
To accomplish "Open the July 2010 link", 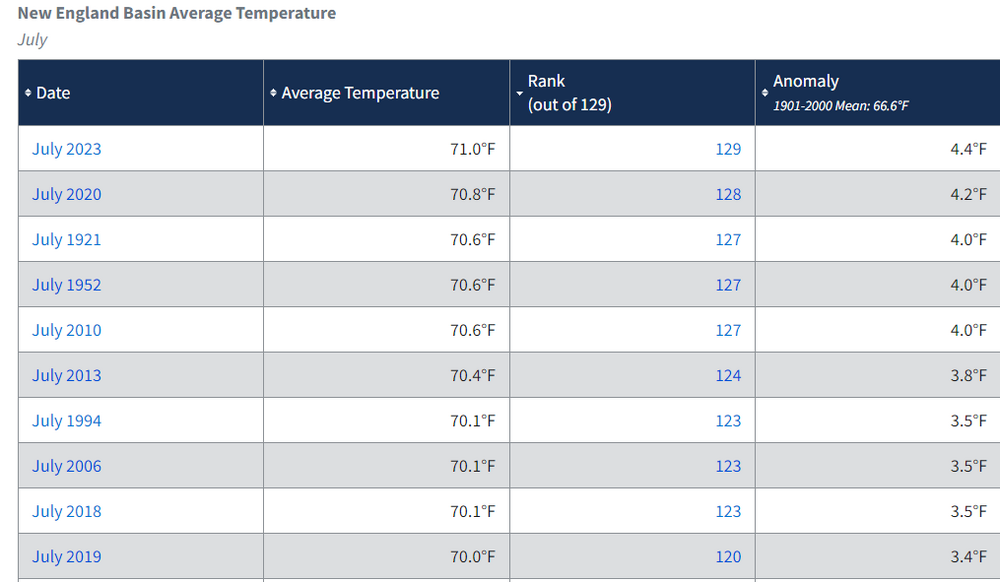I will click(67, 330).
